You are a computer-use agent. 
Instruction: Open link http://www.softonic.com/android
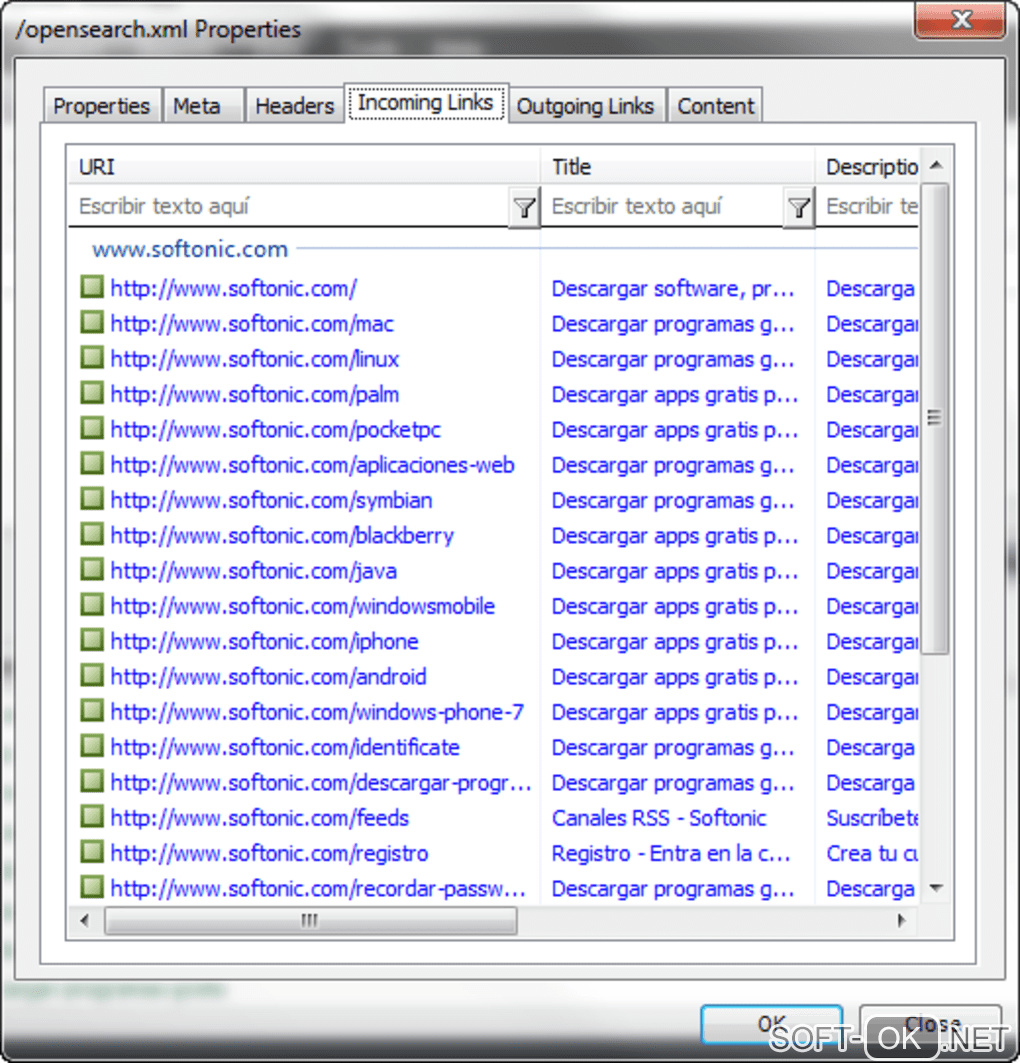[268, 677]
